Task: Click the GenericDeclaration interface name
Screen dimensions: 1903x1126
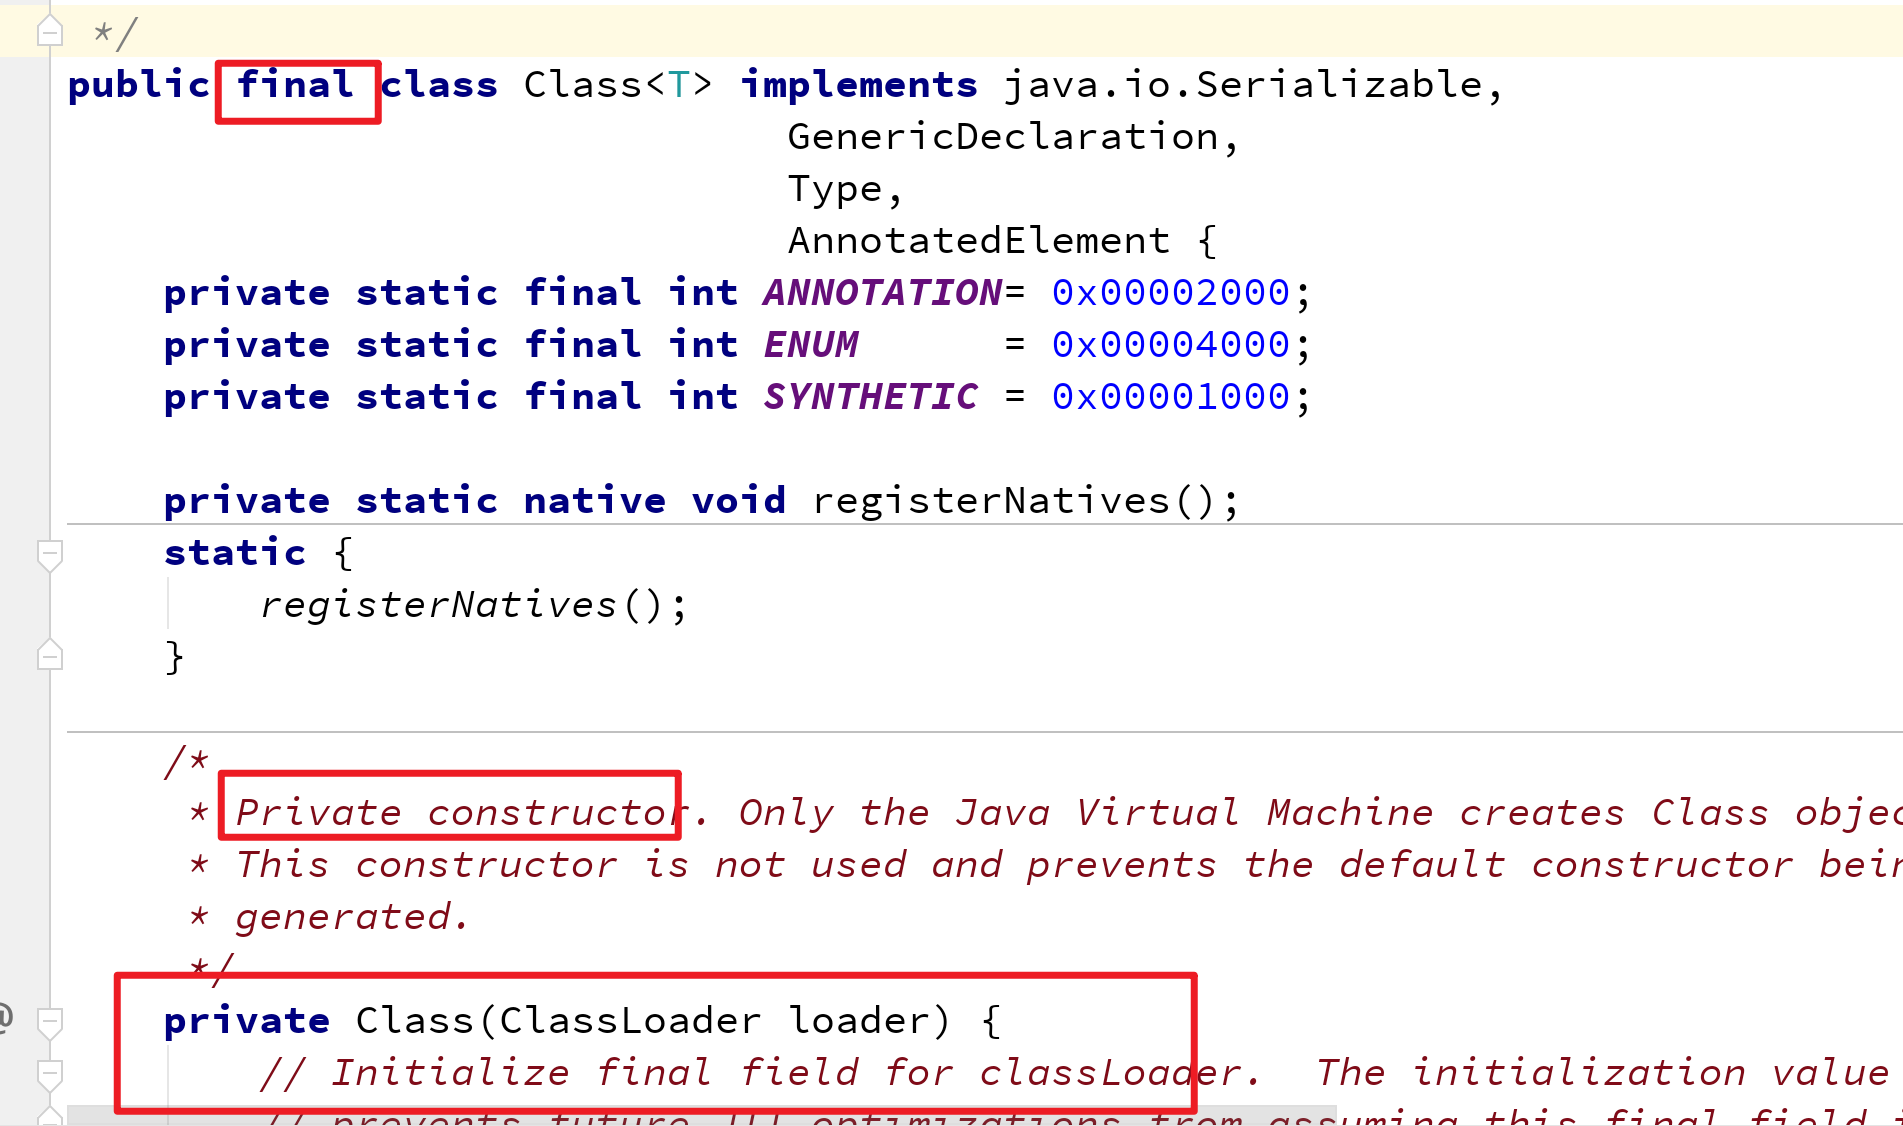Action: 1002,137
